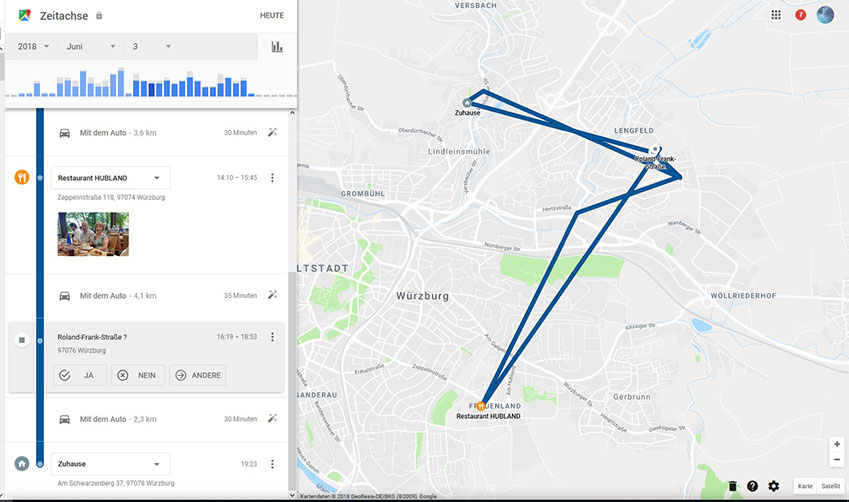Click address Am Schwarzenberg 37, 97078 Würzburg

[116, 483]
